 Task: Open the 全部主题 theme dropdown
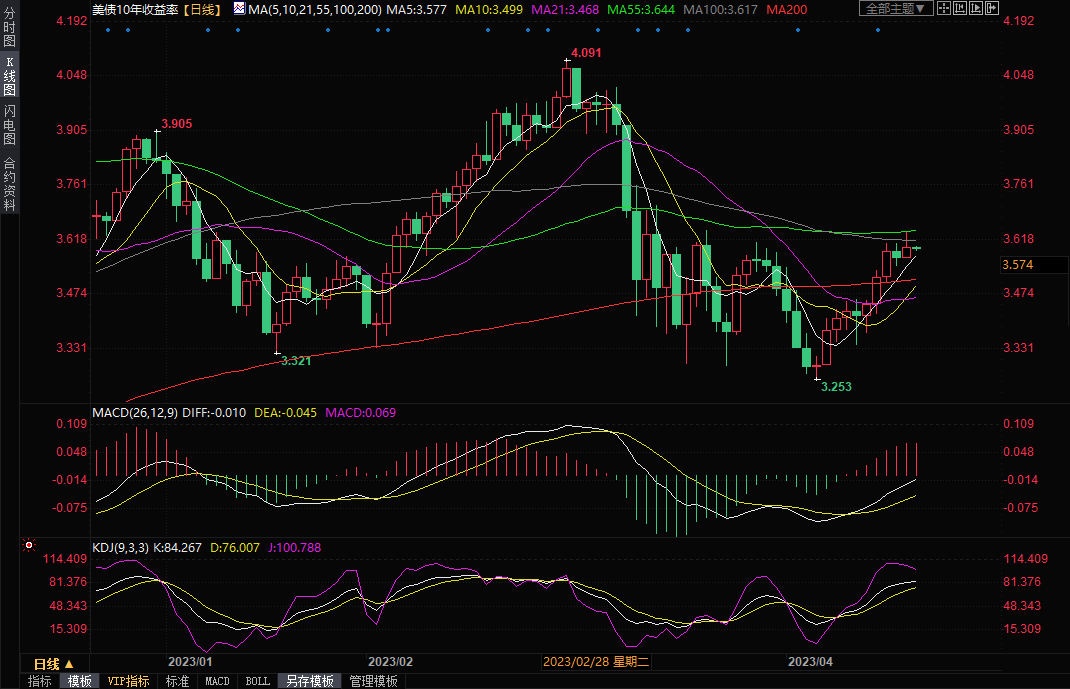tap(895, 8)
